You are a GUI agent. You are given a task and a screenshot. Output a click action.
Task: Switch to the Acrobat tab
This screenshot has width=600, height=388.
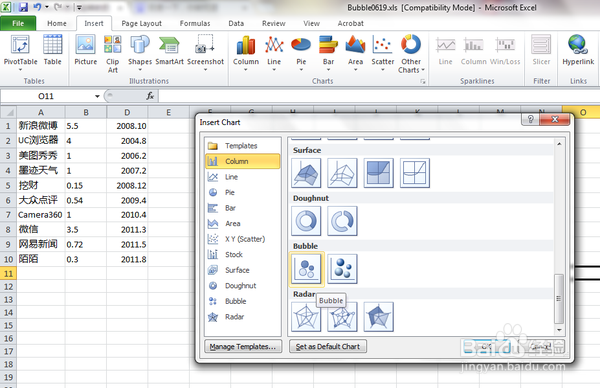click(351, 23)
